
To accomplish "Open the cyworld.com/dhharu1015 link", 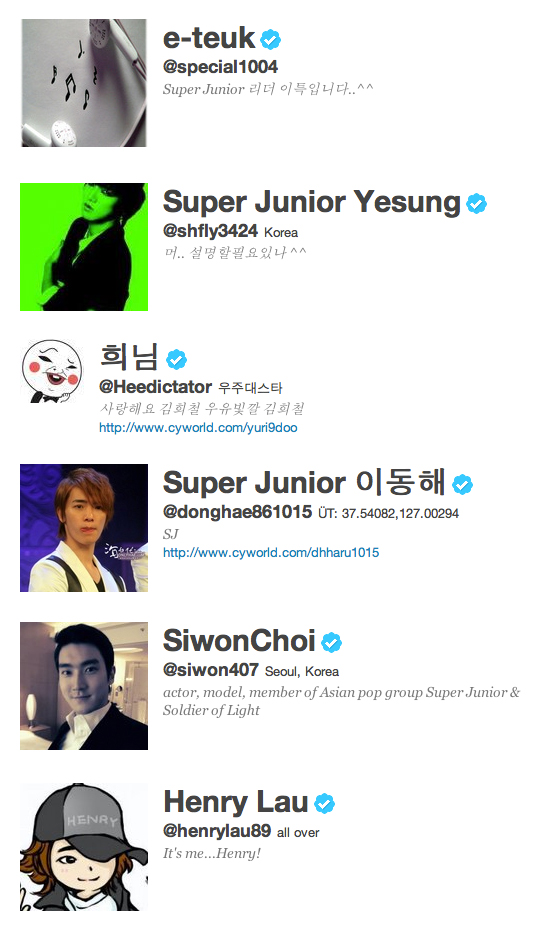I will click(271, 553).
